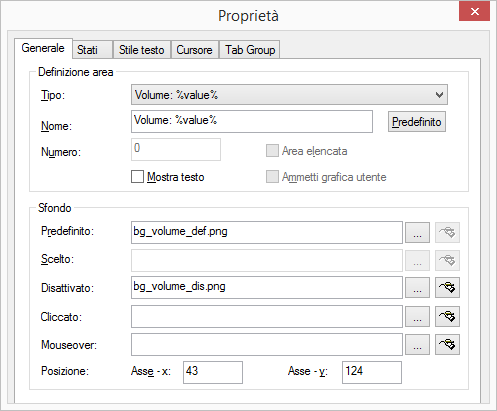Image resolution: width=497 pixels, height=411 pixels.
Task: Open the Cursore tab
Action: pyautogui.click(x=195, y=50)
